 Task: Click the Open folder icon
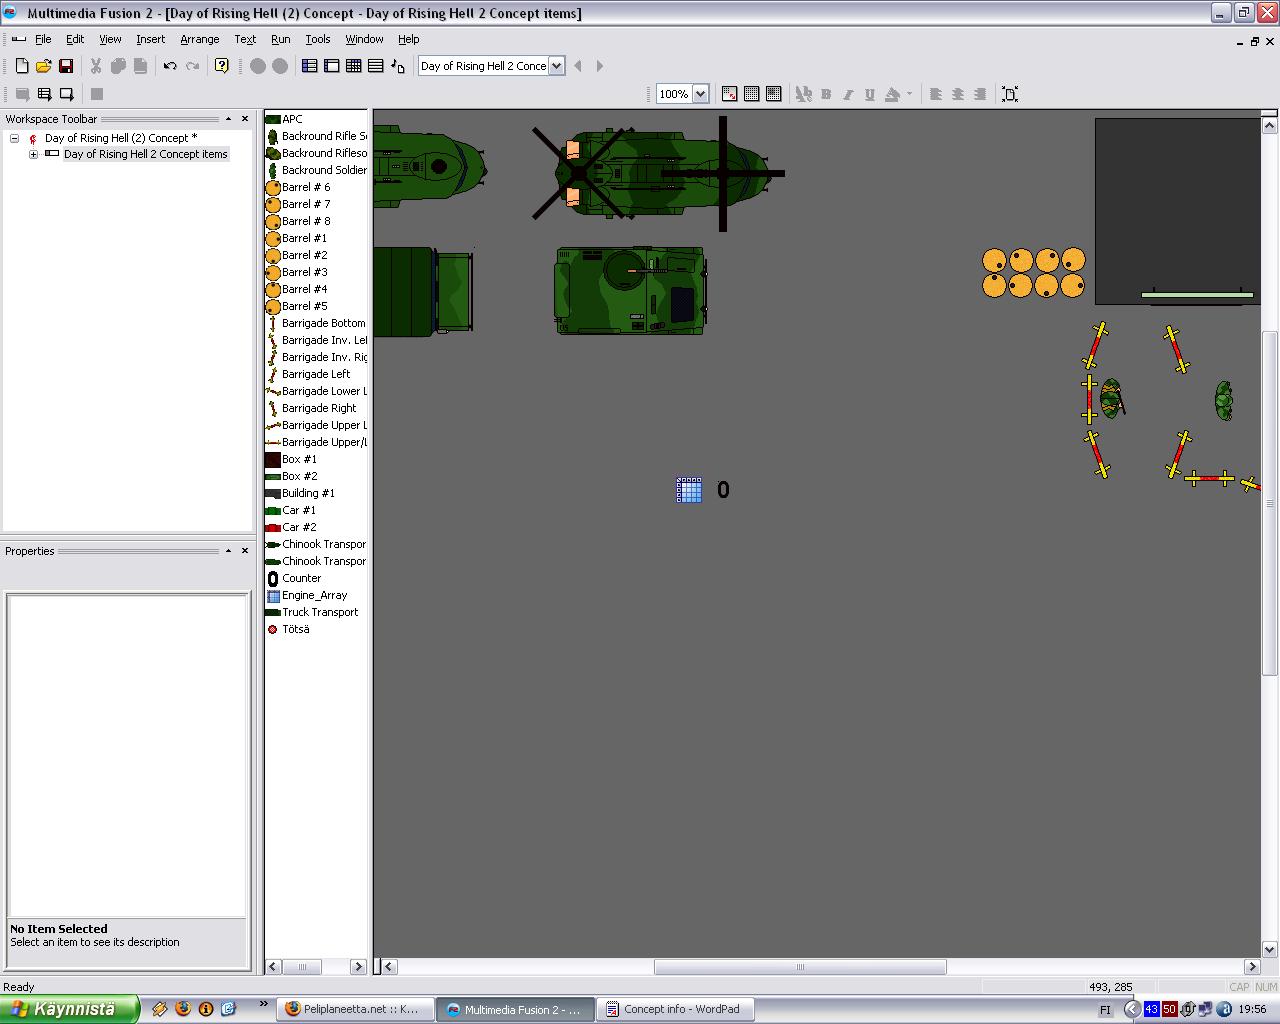[43, 66]
